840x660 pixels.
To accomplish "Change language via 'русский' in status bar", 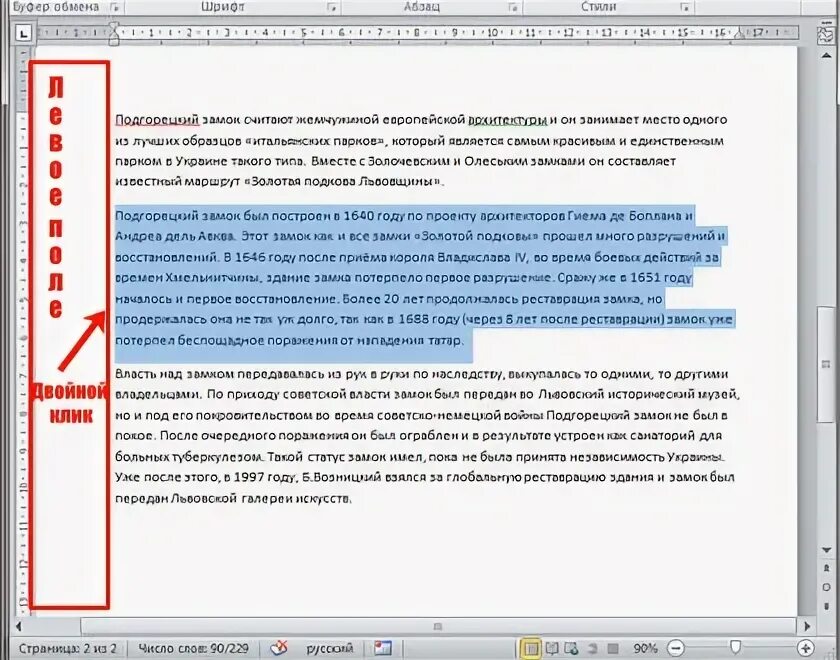I will [x=329, y=649].
